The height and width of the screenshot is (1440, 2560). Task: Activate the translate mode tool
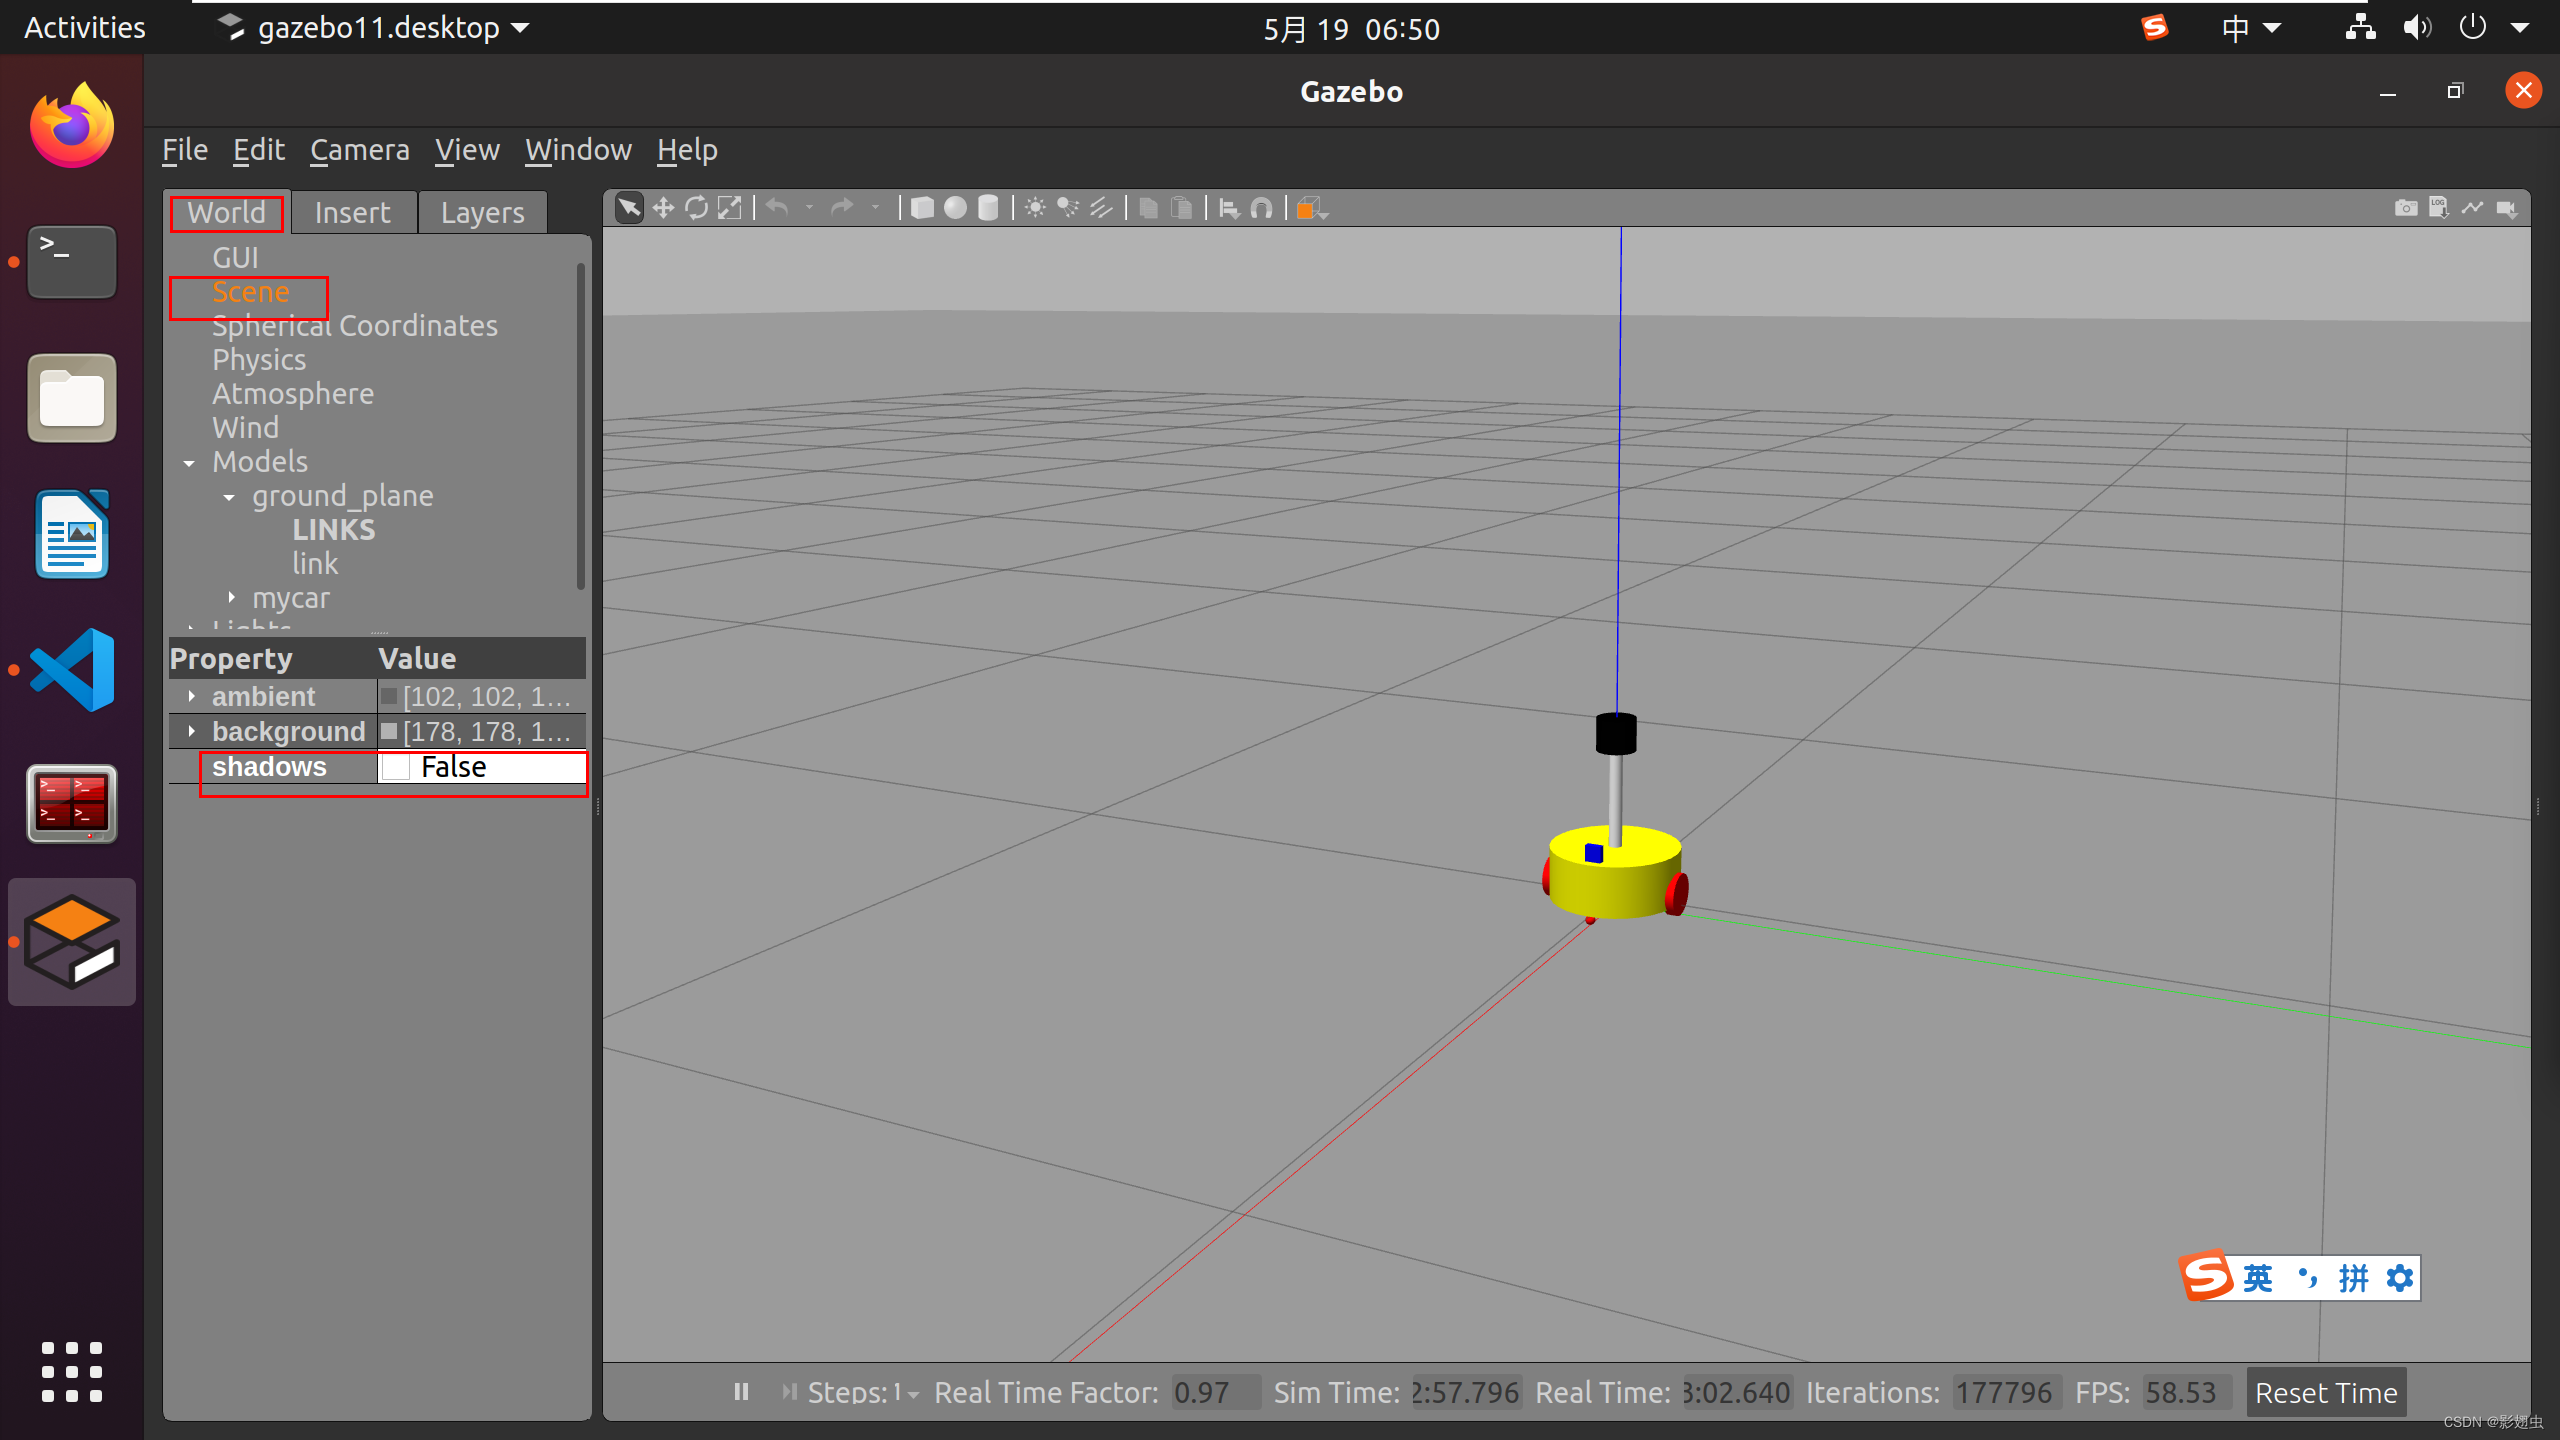(663, 208)
